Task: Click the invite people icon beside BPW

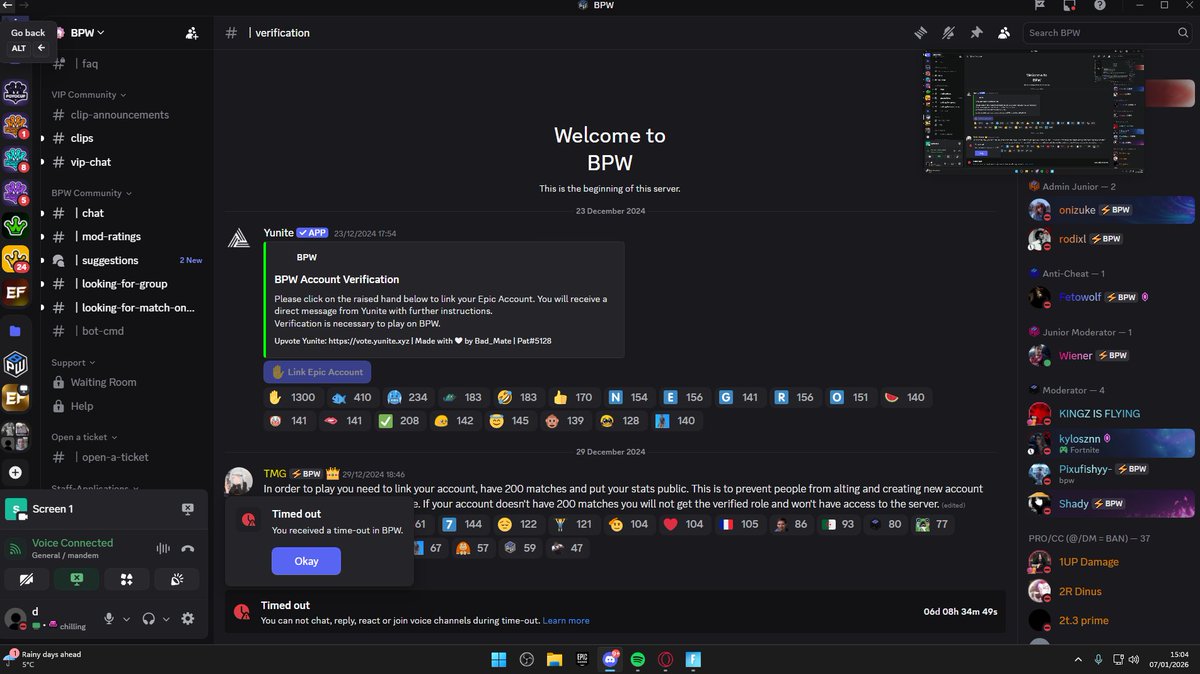Action: (x=191, y=33)
